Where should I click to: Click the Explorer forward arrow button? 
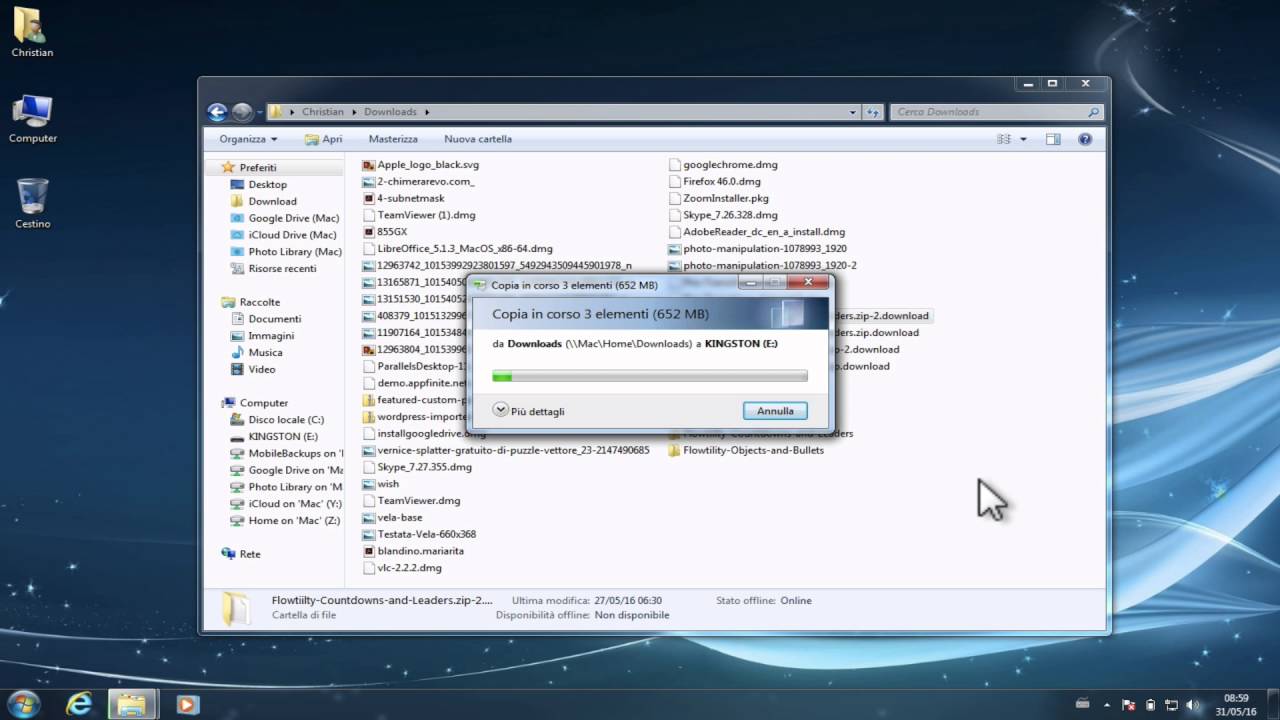[242, 112]
